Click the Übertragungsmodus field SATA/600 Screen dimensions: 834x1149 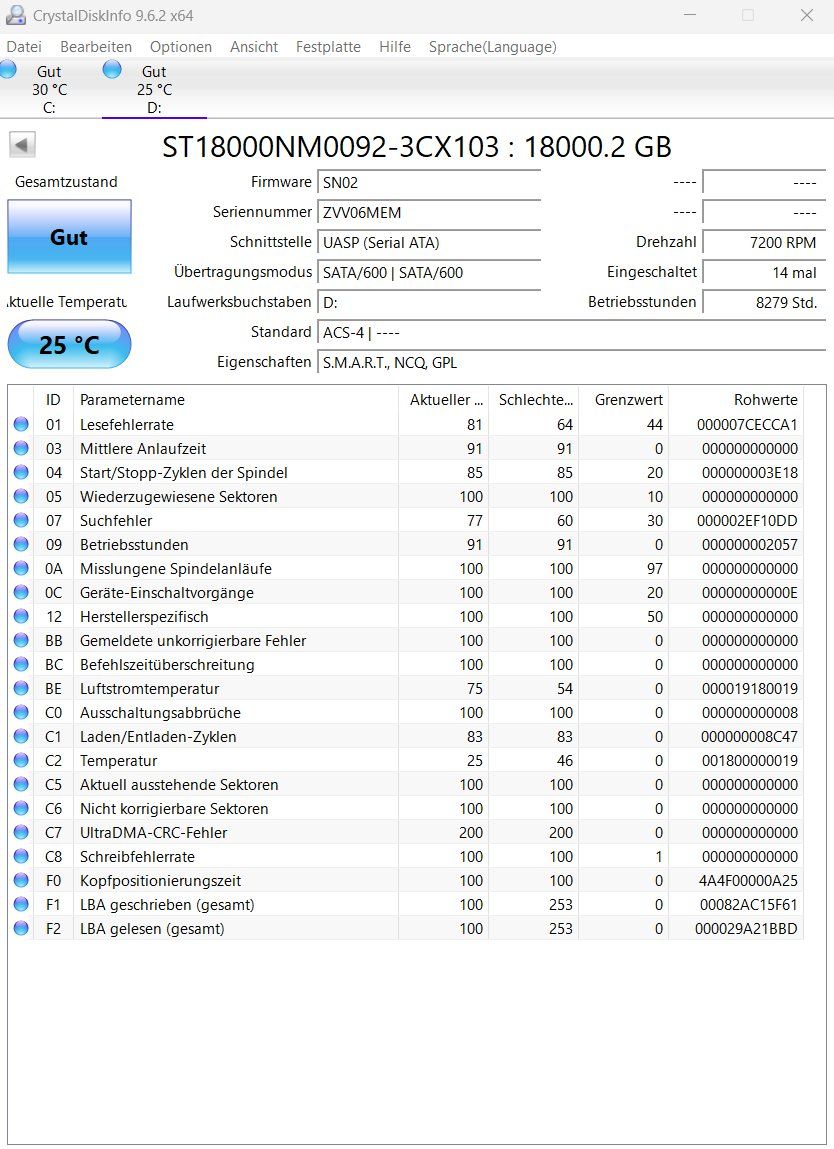pyautogui.click(x=429, y=273)
